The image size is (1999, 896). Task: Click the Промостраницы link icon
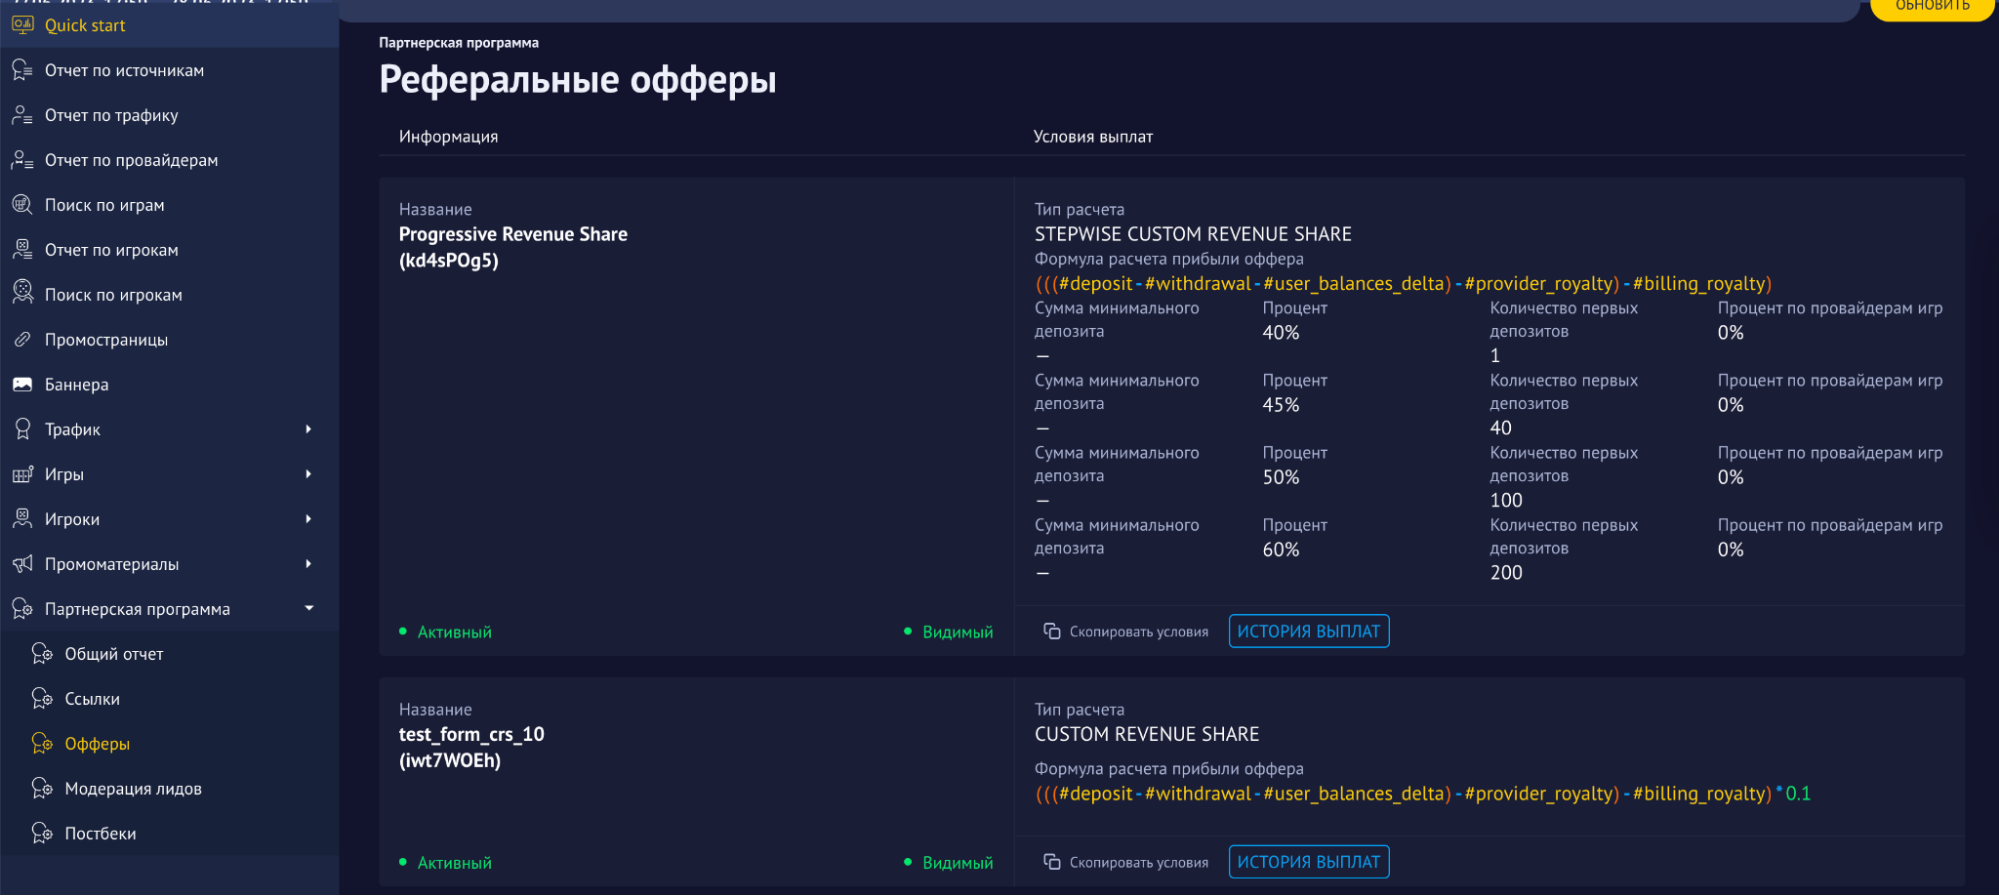pos(22,340)
